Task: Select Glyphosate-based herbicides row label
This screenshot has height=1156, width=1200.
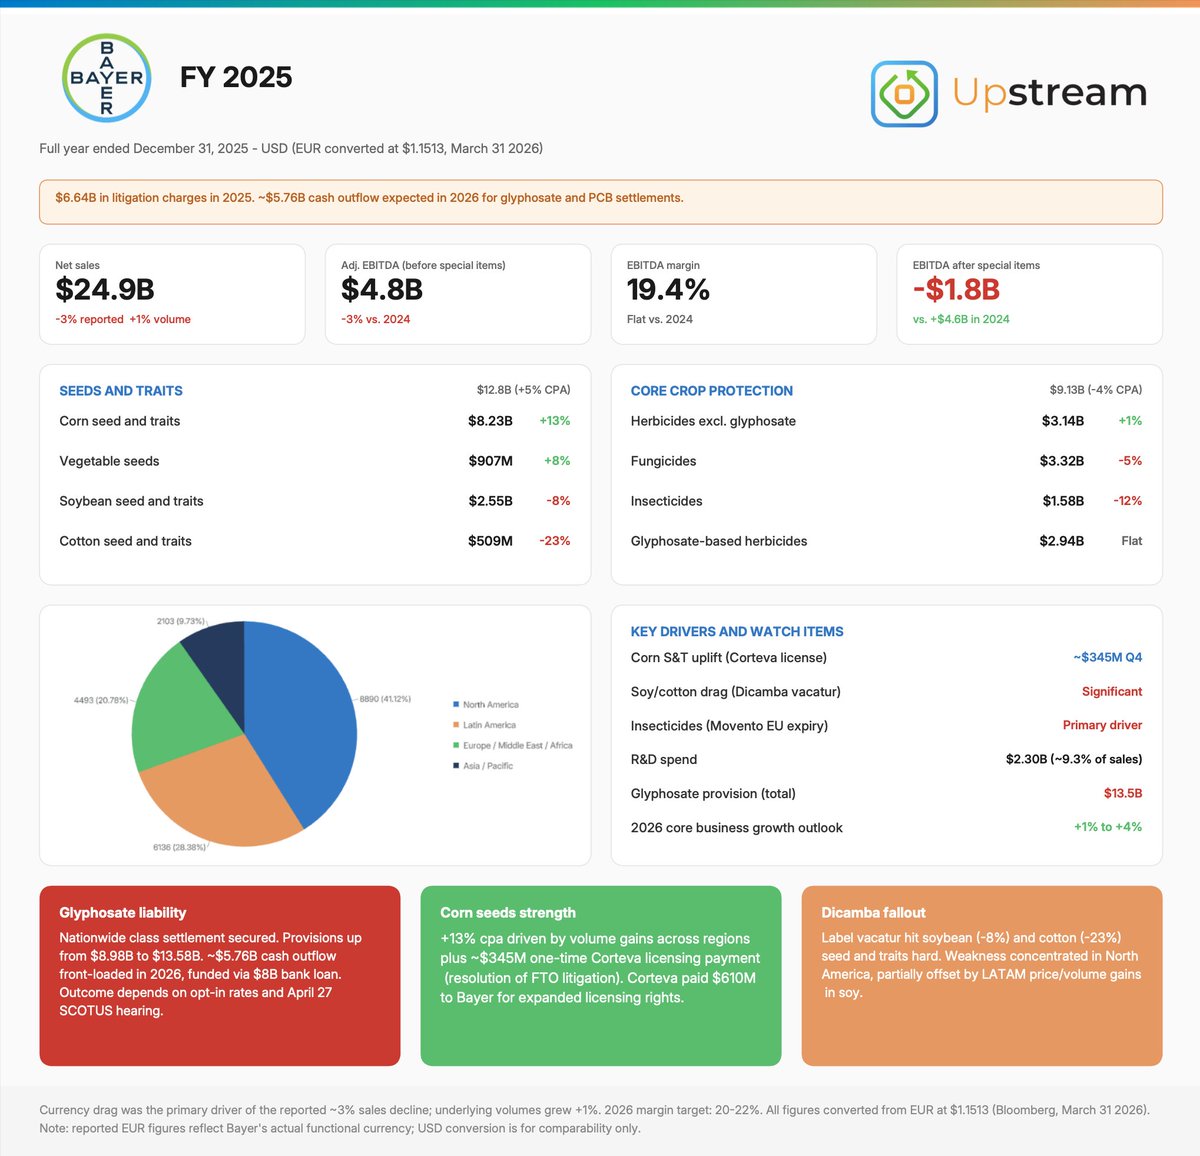Action: tap(719, 541)
